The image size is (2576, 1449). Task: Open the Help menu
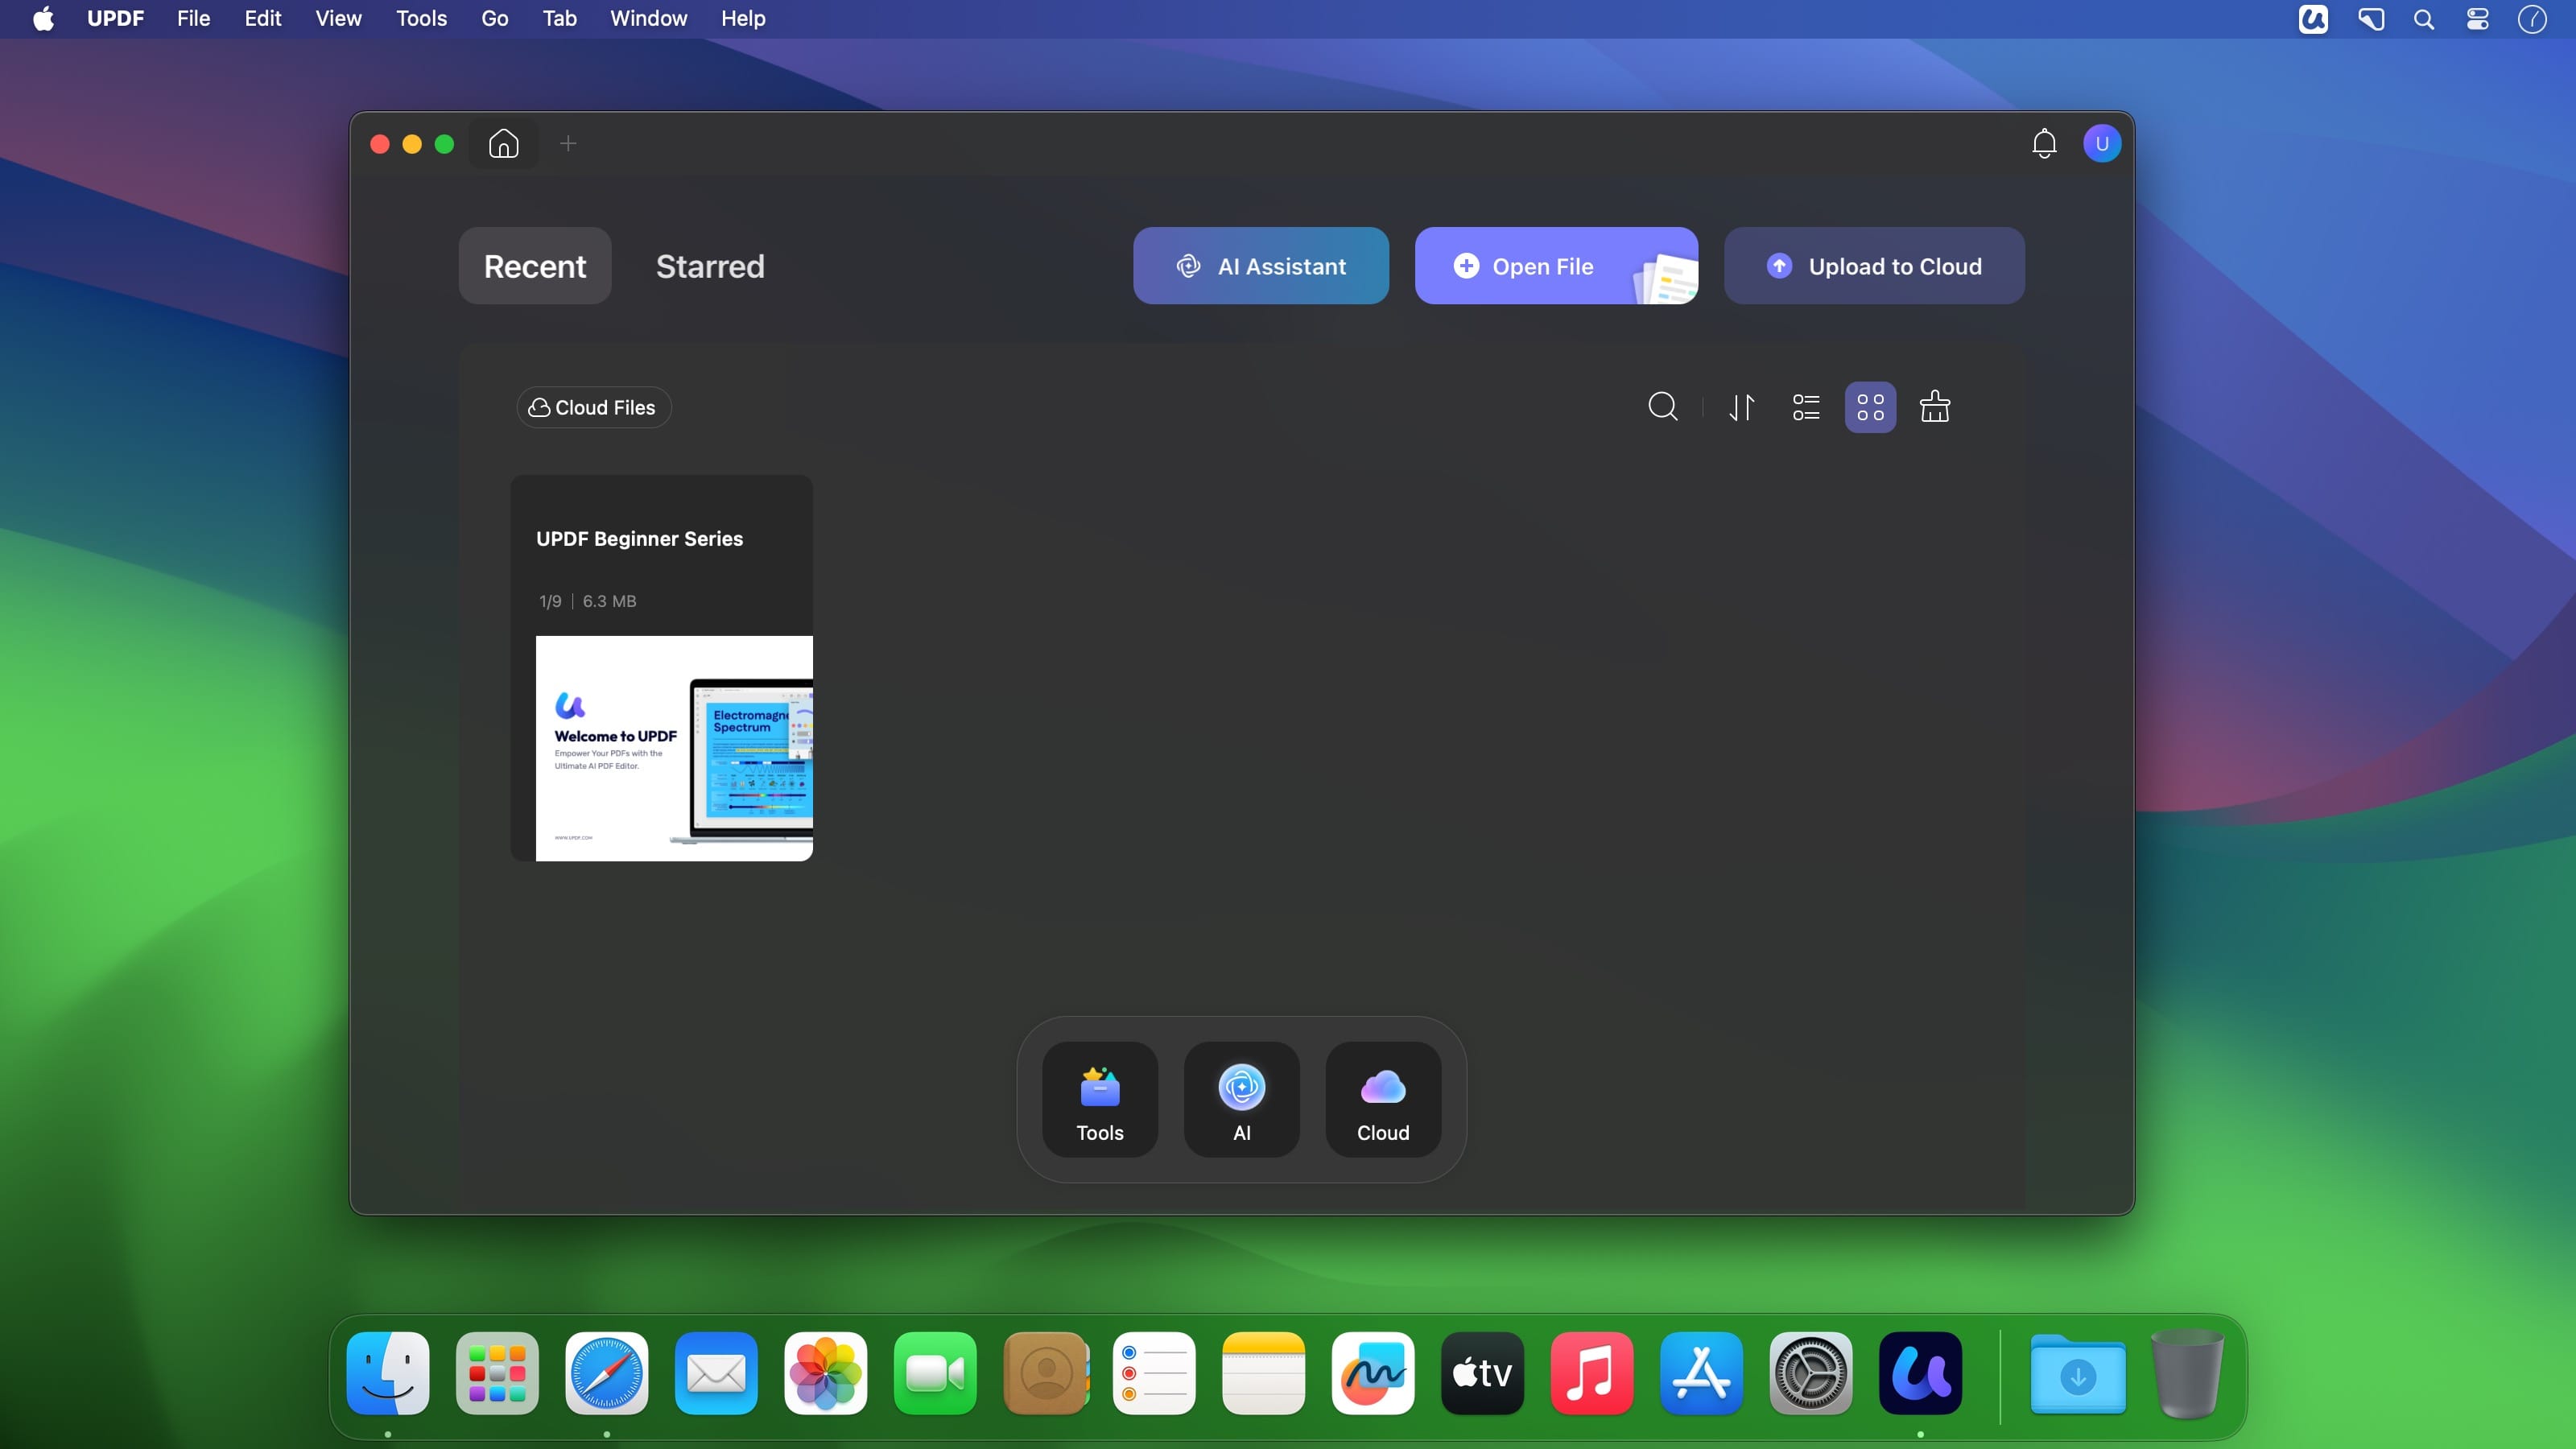click(x=743, y=19)
